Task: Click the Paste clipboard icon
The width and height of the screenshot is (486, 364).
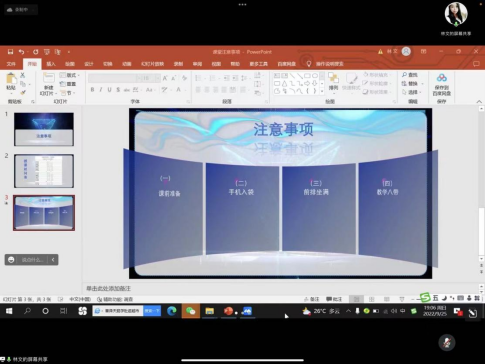Action: click(11, 79)
